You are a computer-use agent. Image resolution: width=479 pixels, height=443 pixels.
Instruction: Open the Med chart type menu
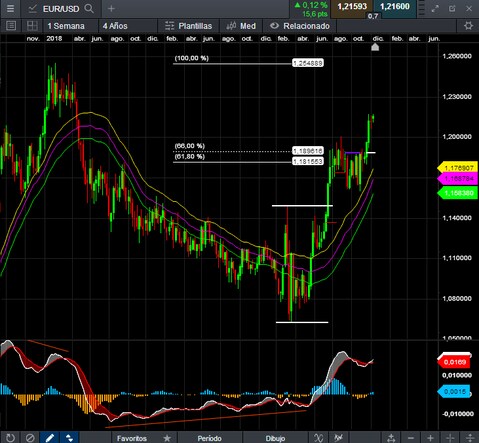(x=241, y=26)
